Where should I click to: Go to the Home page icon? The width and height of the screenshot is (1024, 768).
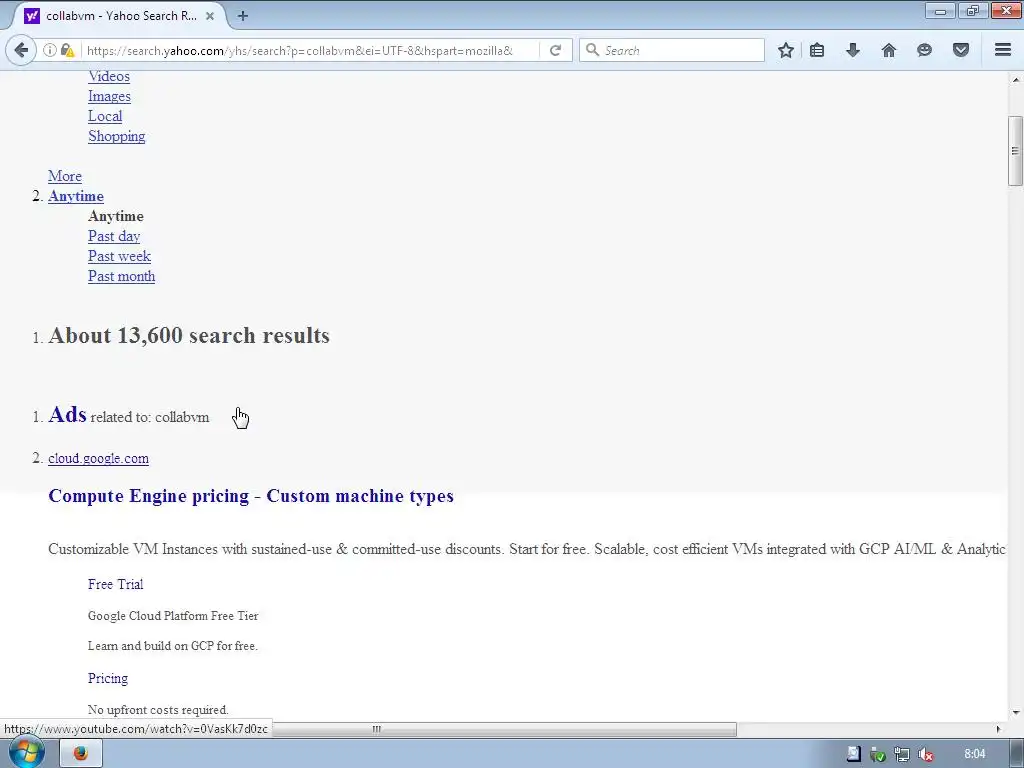pyautogui.click(x=889, y=50)
